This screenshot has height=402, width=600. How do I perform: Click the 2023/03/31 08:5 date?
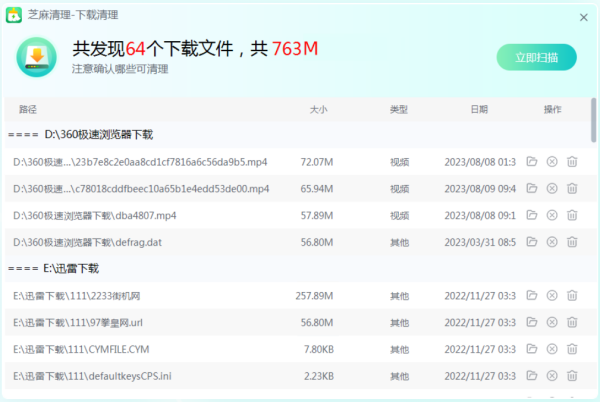pyautogui.click(x=480, y=243)
